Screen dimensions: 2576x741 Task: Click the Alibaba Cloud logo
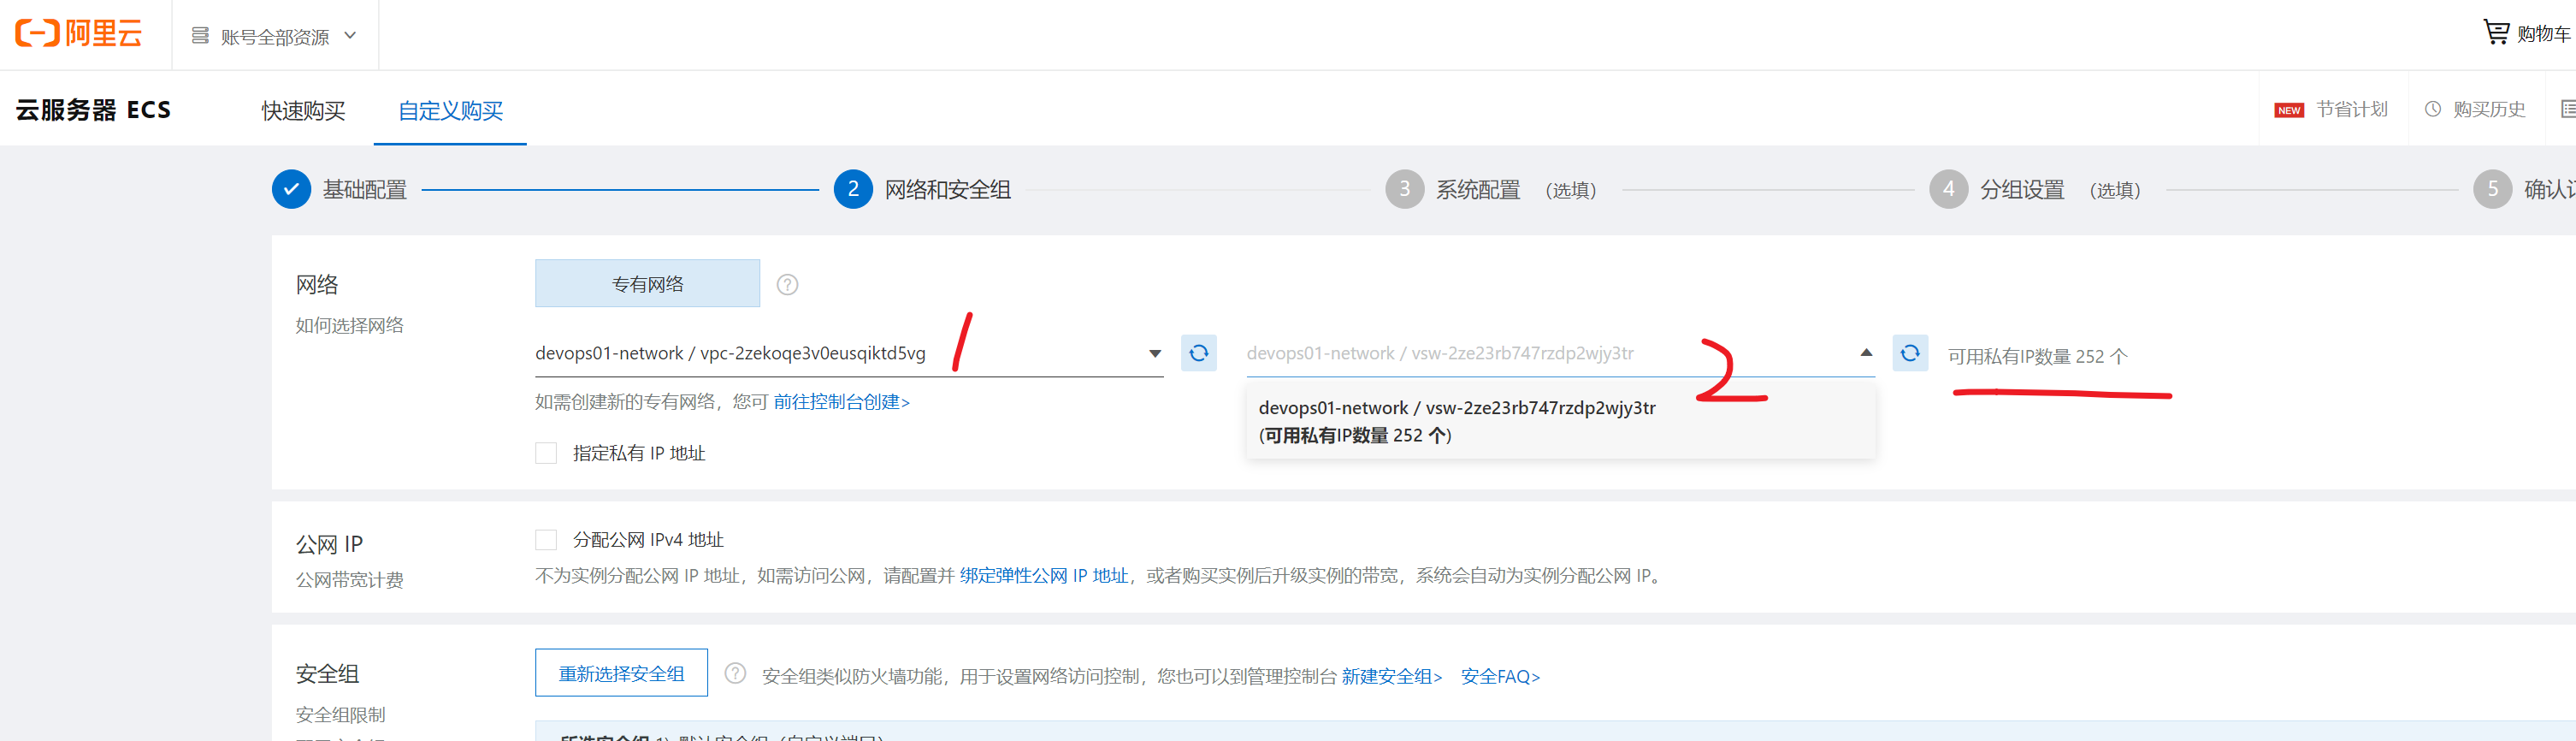point(78,34)
